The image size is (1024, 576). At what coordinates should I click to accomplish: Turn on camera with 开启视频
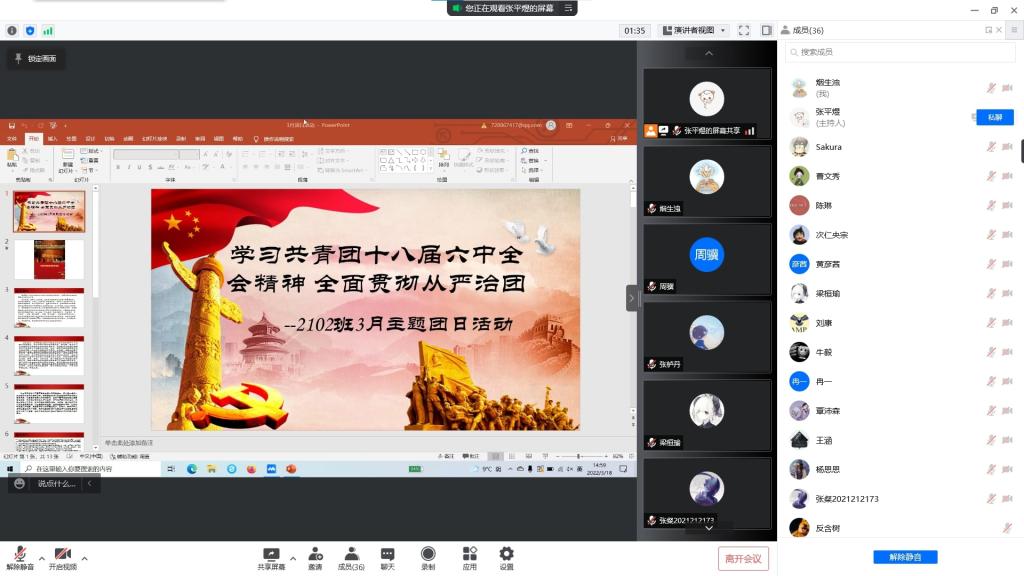62,558
